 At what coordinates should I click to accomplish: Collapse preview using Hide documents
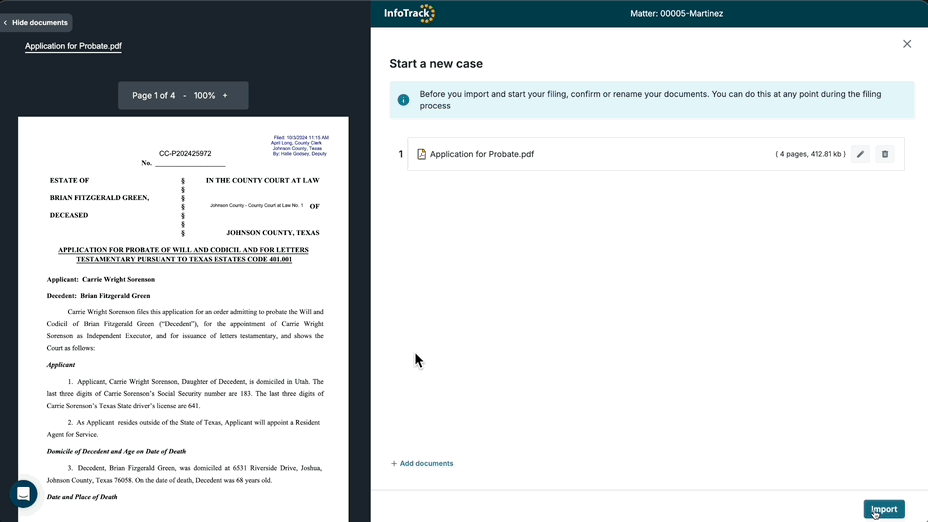[x=36, y=22]
